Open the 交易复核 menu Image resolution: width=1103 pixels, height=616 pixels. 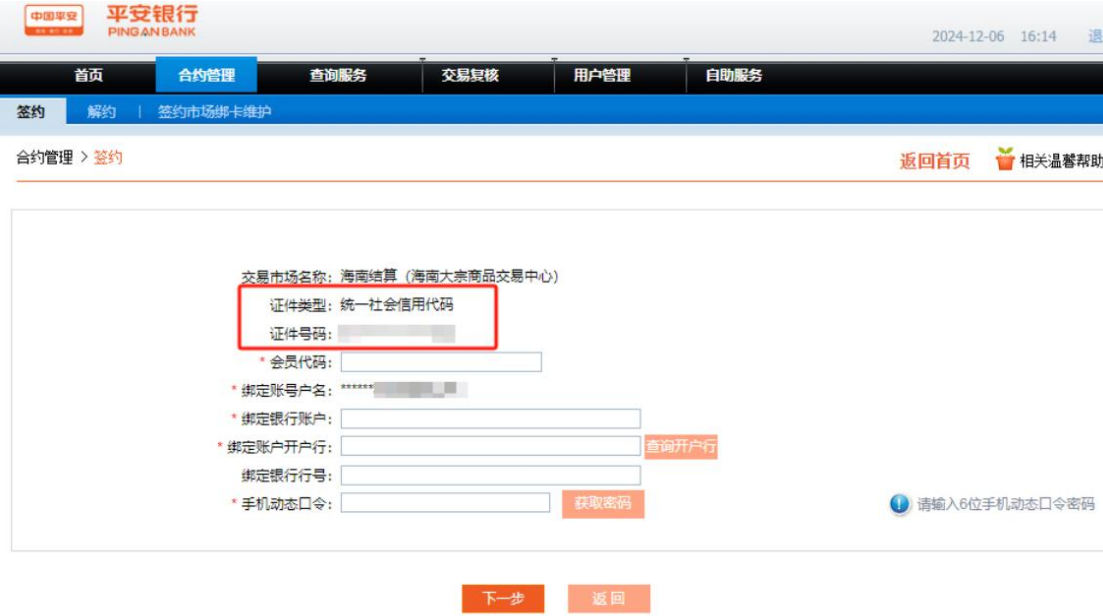[470, 76]
